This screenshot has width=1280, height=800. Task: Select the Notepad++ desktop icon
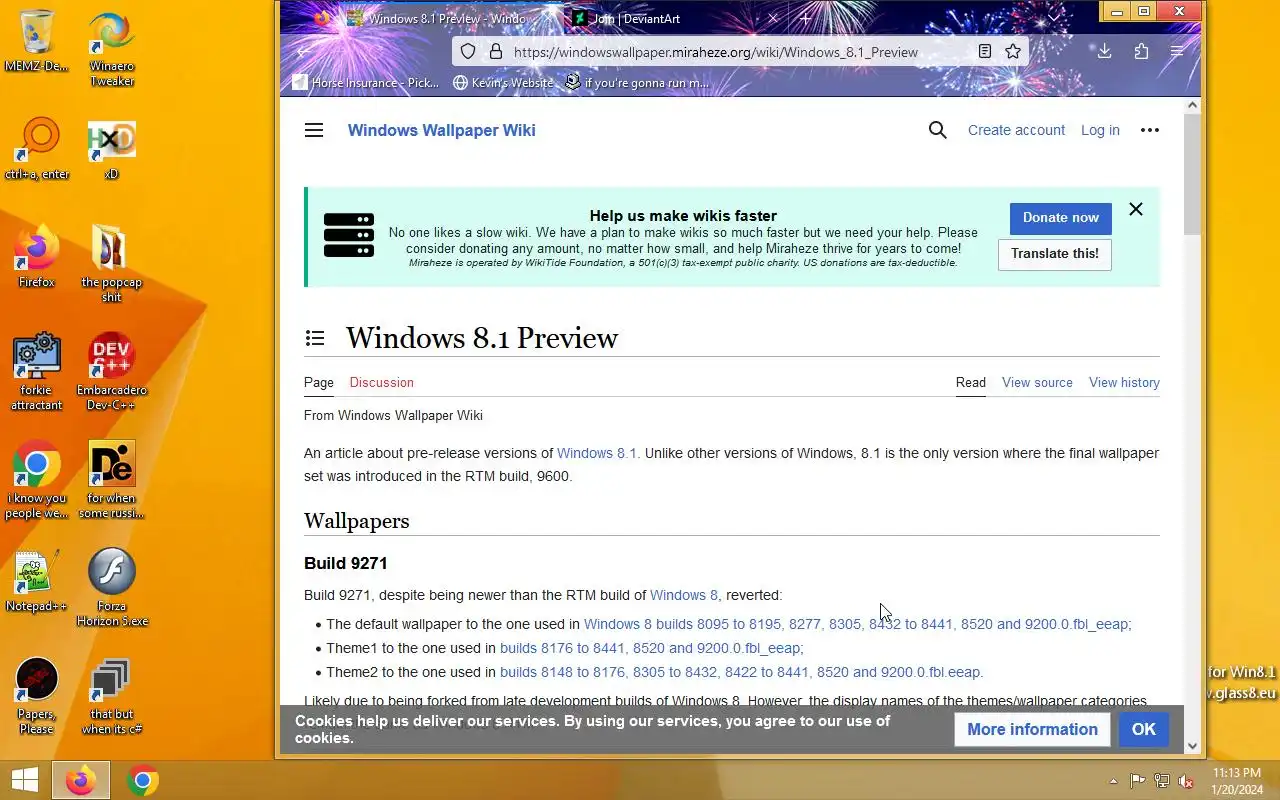[x=36, y=580]
